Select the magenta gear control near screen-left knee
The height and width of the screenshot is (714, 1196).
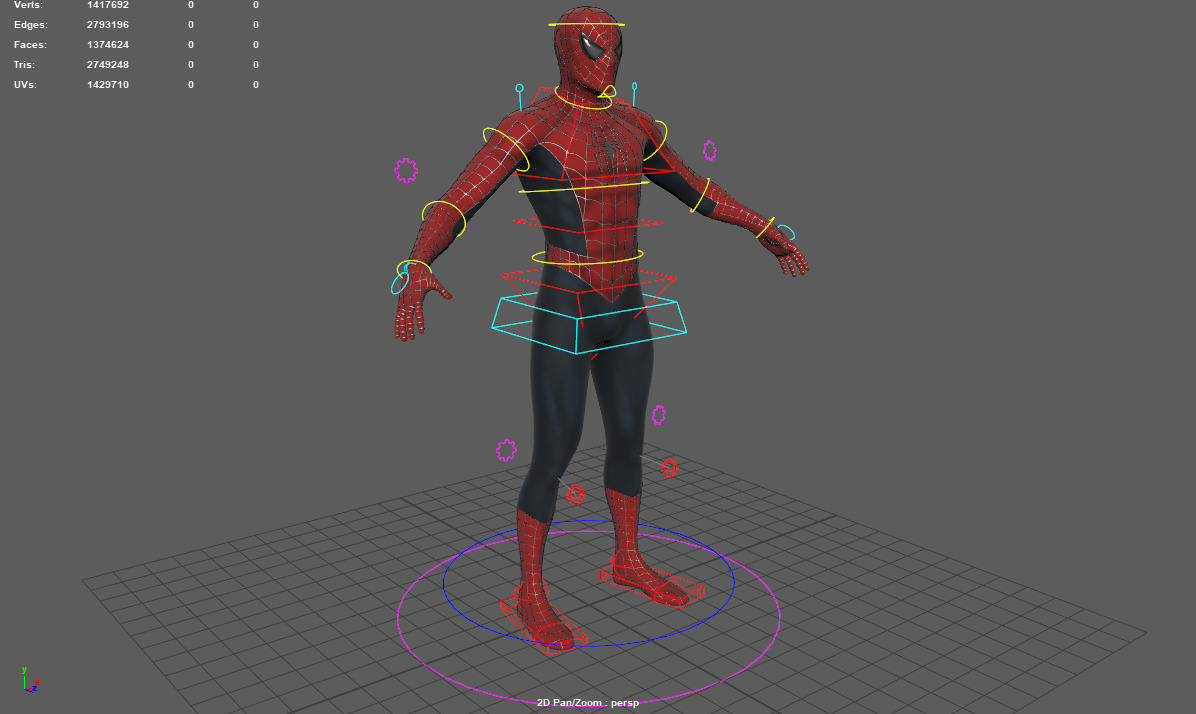(506, 450)
